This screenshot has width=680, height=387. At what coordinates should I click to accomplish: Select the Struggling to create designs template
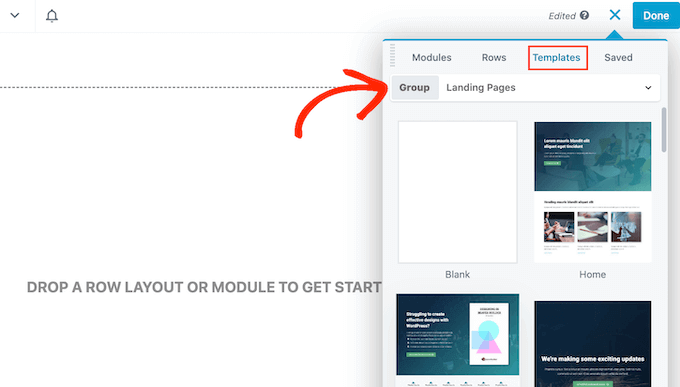(x=458, y=341)
